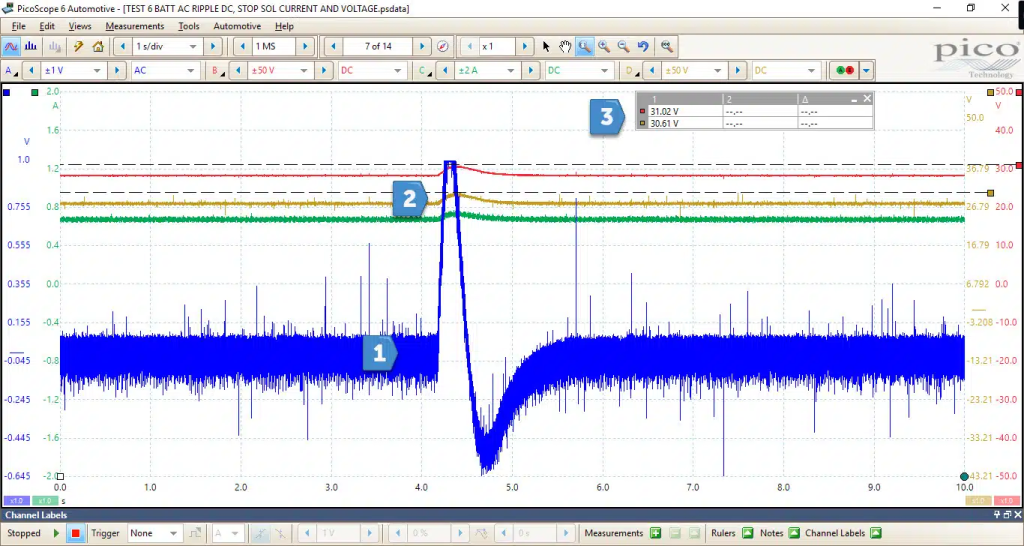Open the Edit menu
The height and width of the screenshot is (546, 1024).
coord(47,26)
